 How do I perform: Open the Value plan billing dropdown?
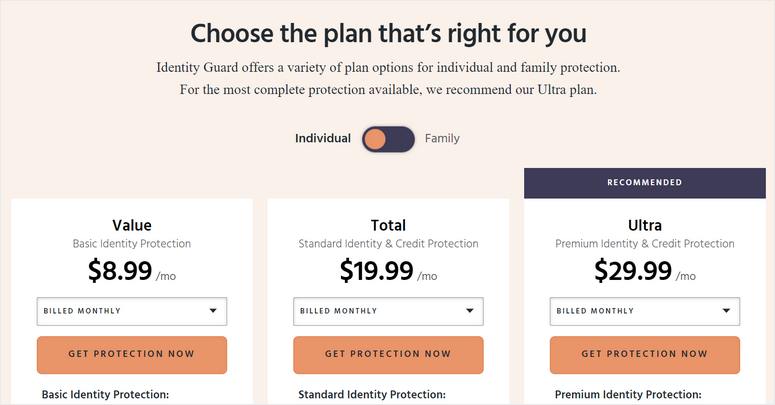(132, 311)
